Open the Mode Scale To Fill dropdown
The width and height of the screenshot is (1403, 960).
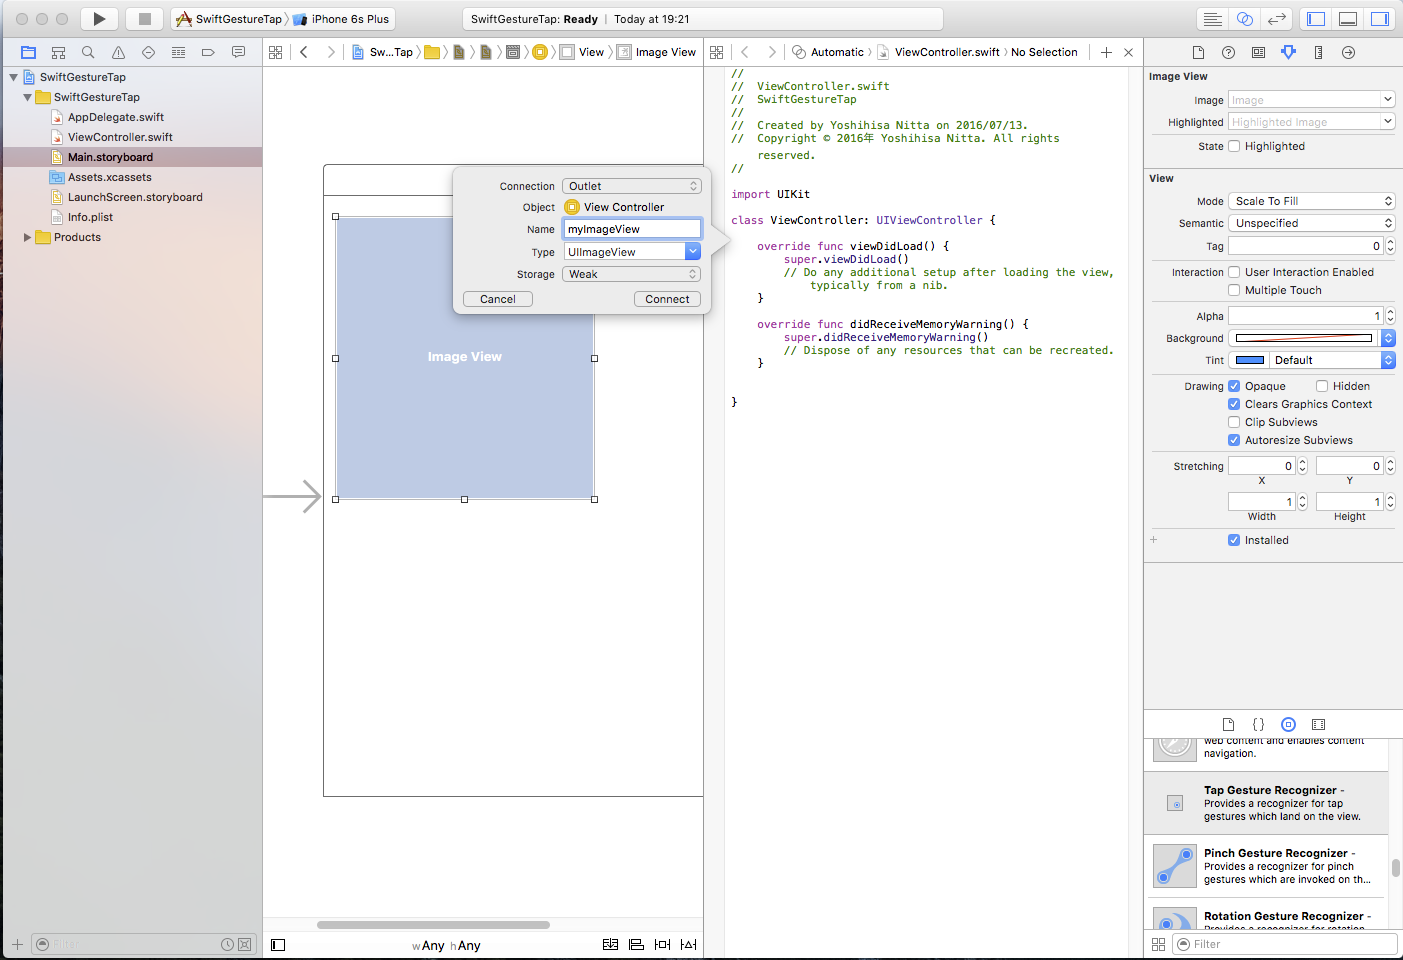pyautogui.click(x=1311, y=201)
